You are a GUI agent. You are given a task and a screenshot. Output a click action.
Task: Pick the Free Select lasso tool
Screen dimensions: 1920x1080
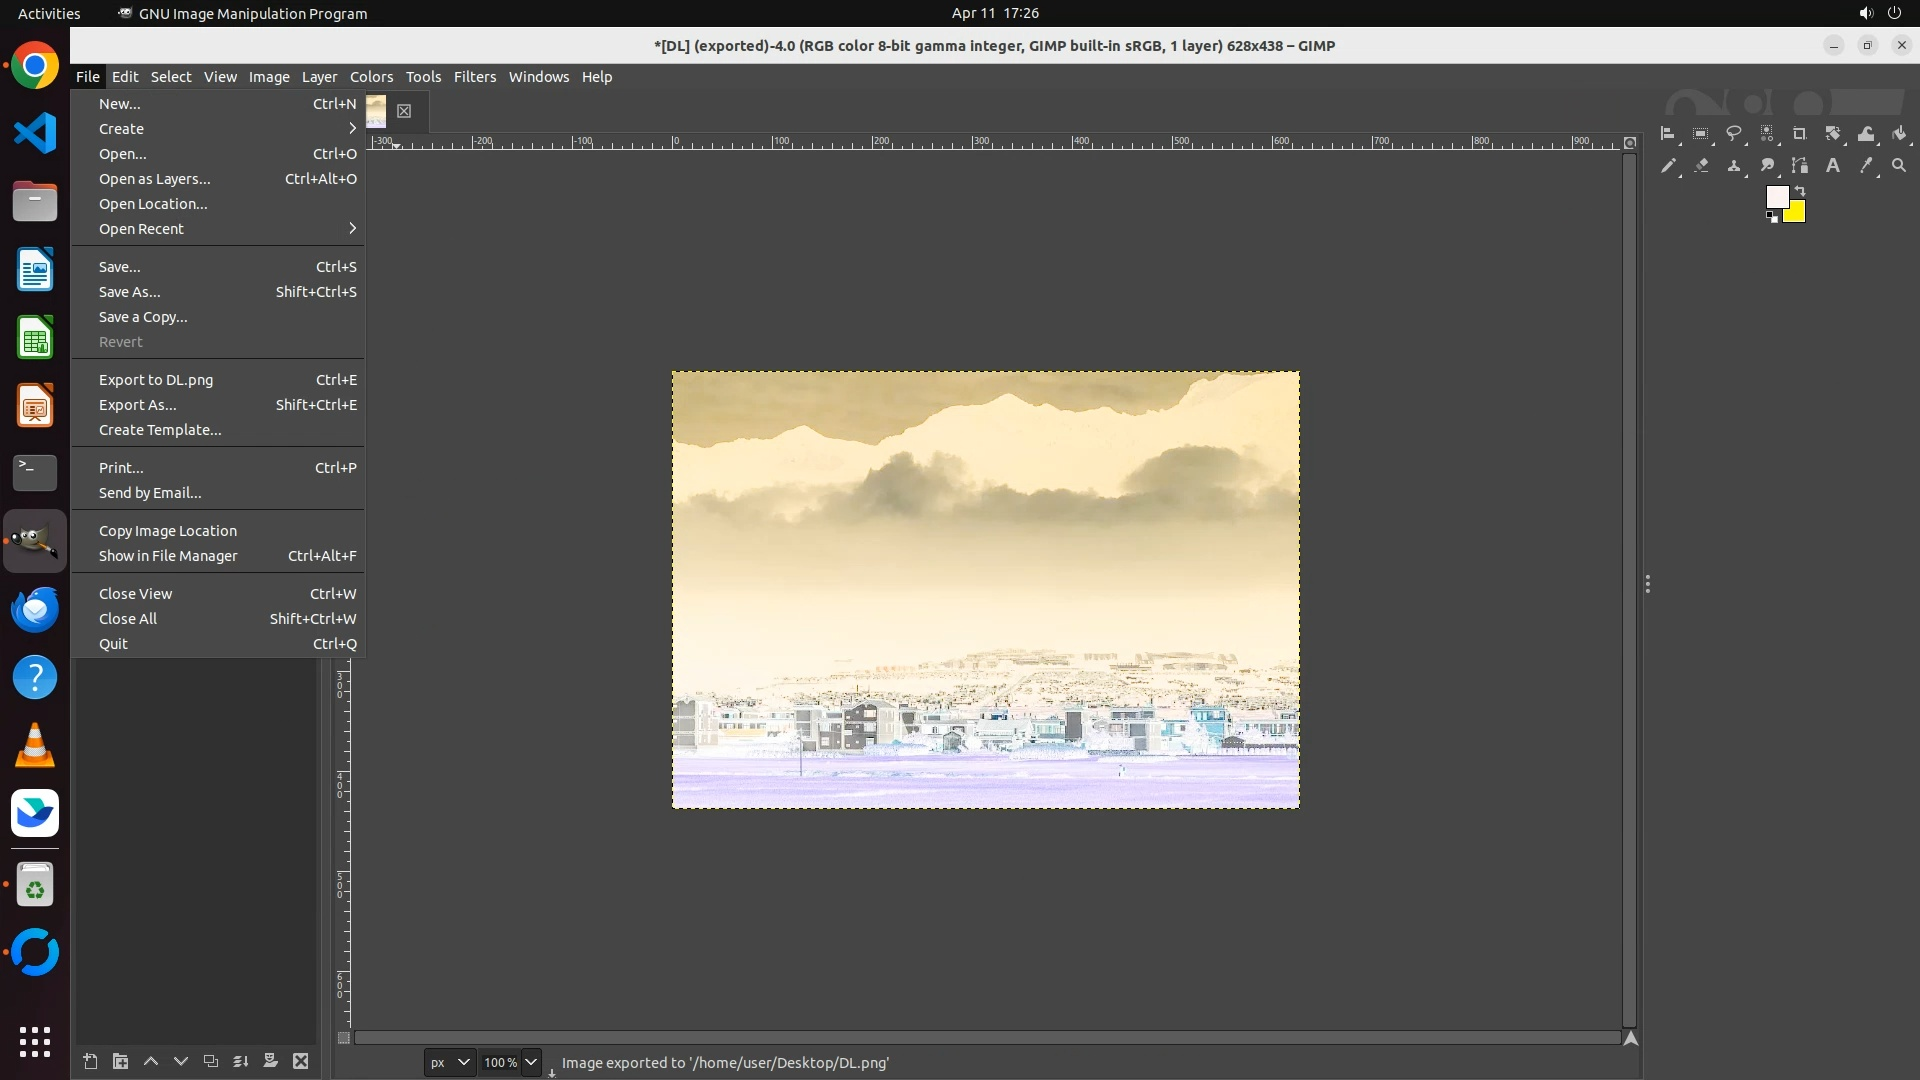pyautogui.click(x=1733, y=134)
